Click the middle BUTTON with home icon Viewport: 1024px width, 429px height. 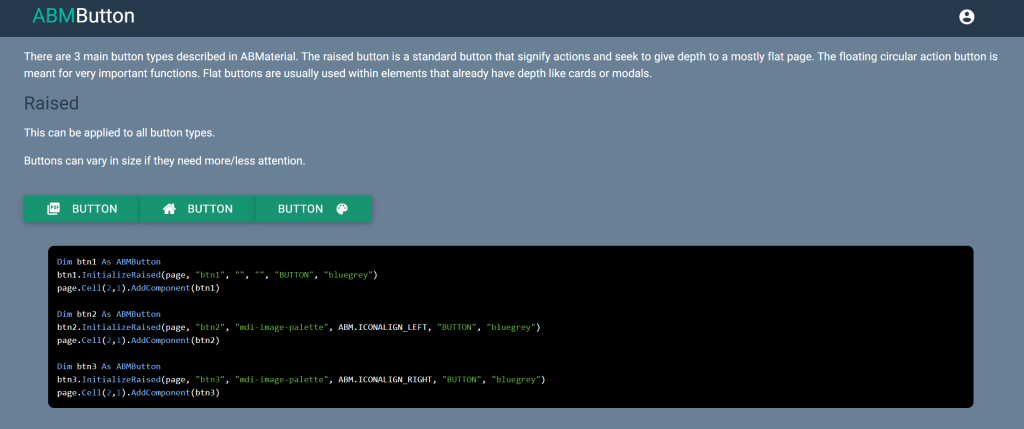click(198, 209)
